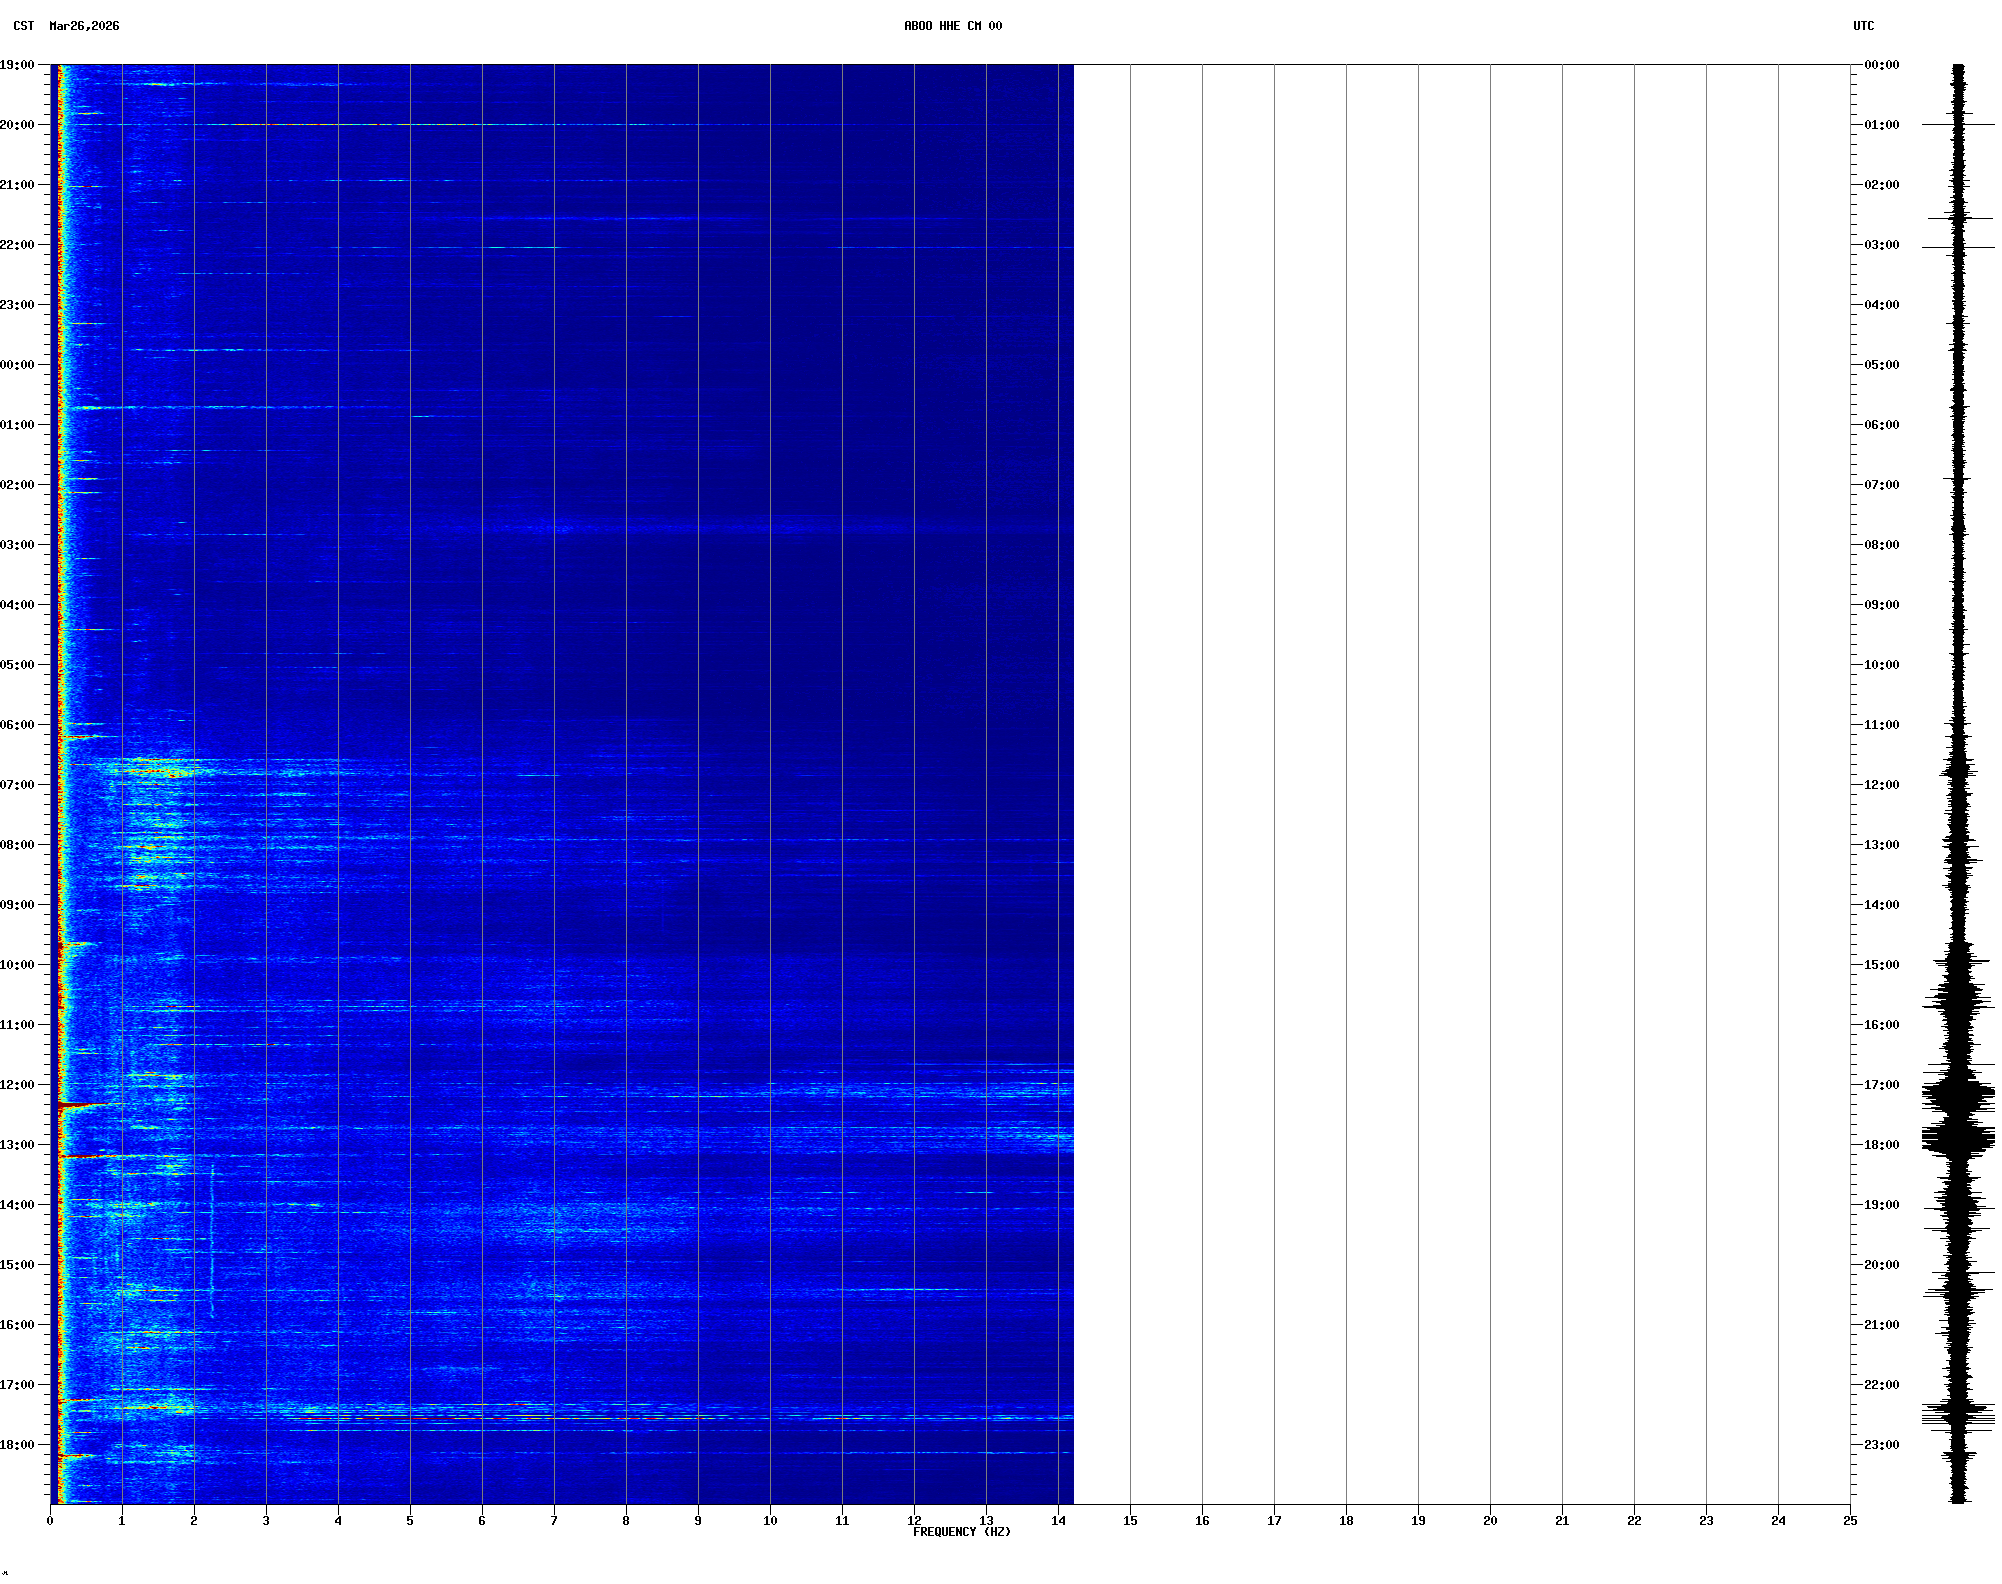The width and height of the screenshot is (2002, 1584).
Task: Click the 12:00 CST time tick label
Action: tap(17, 1085)
